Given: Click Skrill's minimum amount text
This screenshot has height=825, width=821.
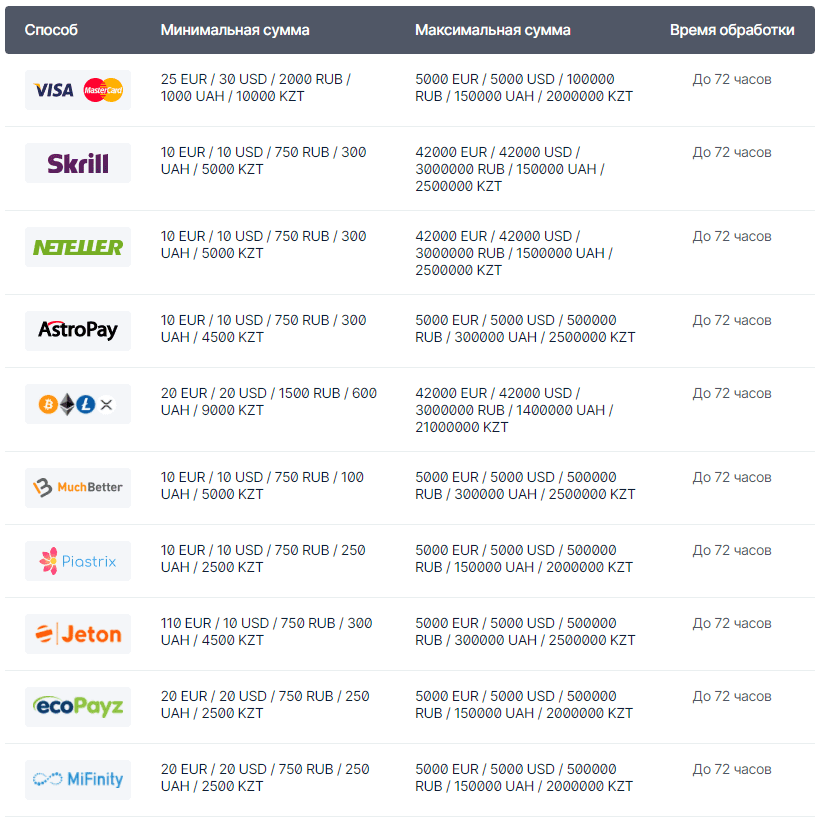Looking at the screenshot, I should [263, 161].
